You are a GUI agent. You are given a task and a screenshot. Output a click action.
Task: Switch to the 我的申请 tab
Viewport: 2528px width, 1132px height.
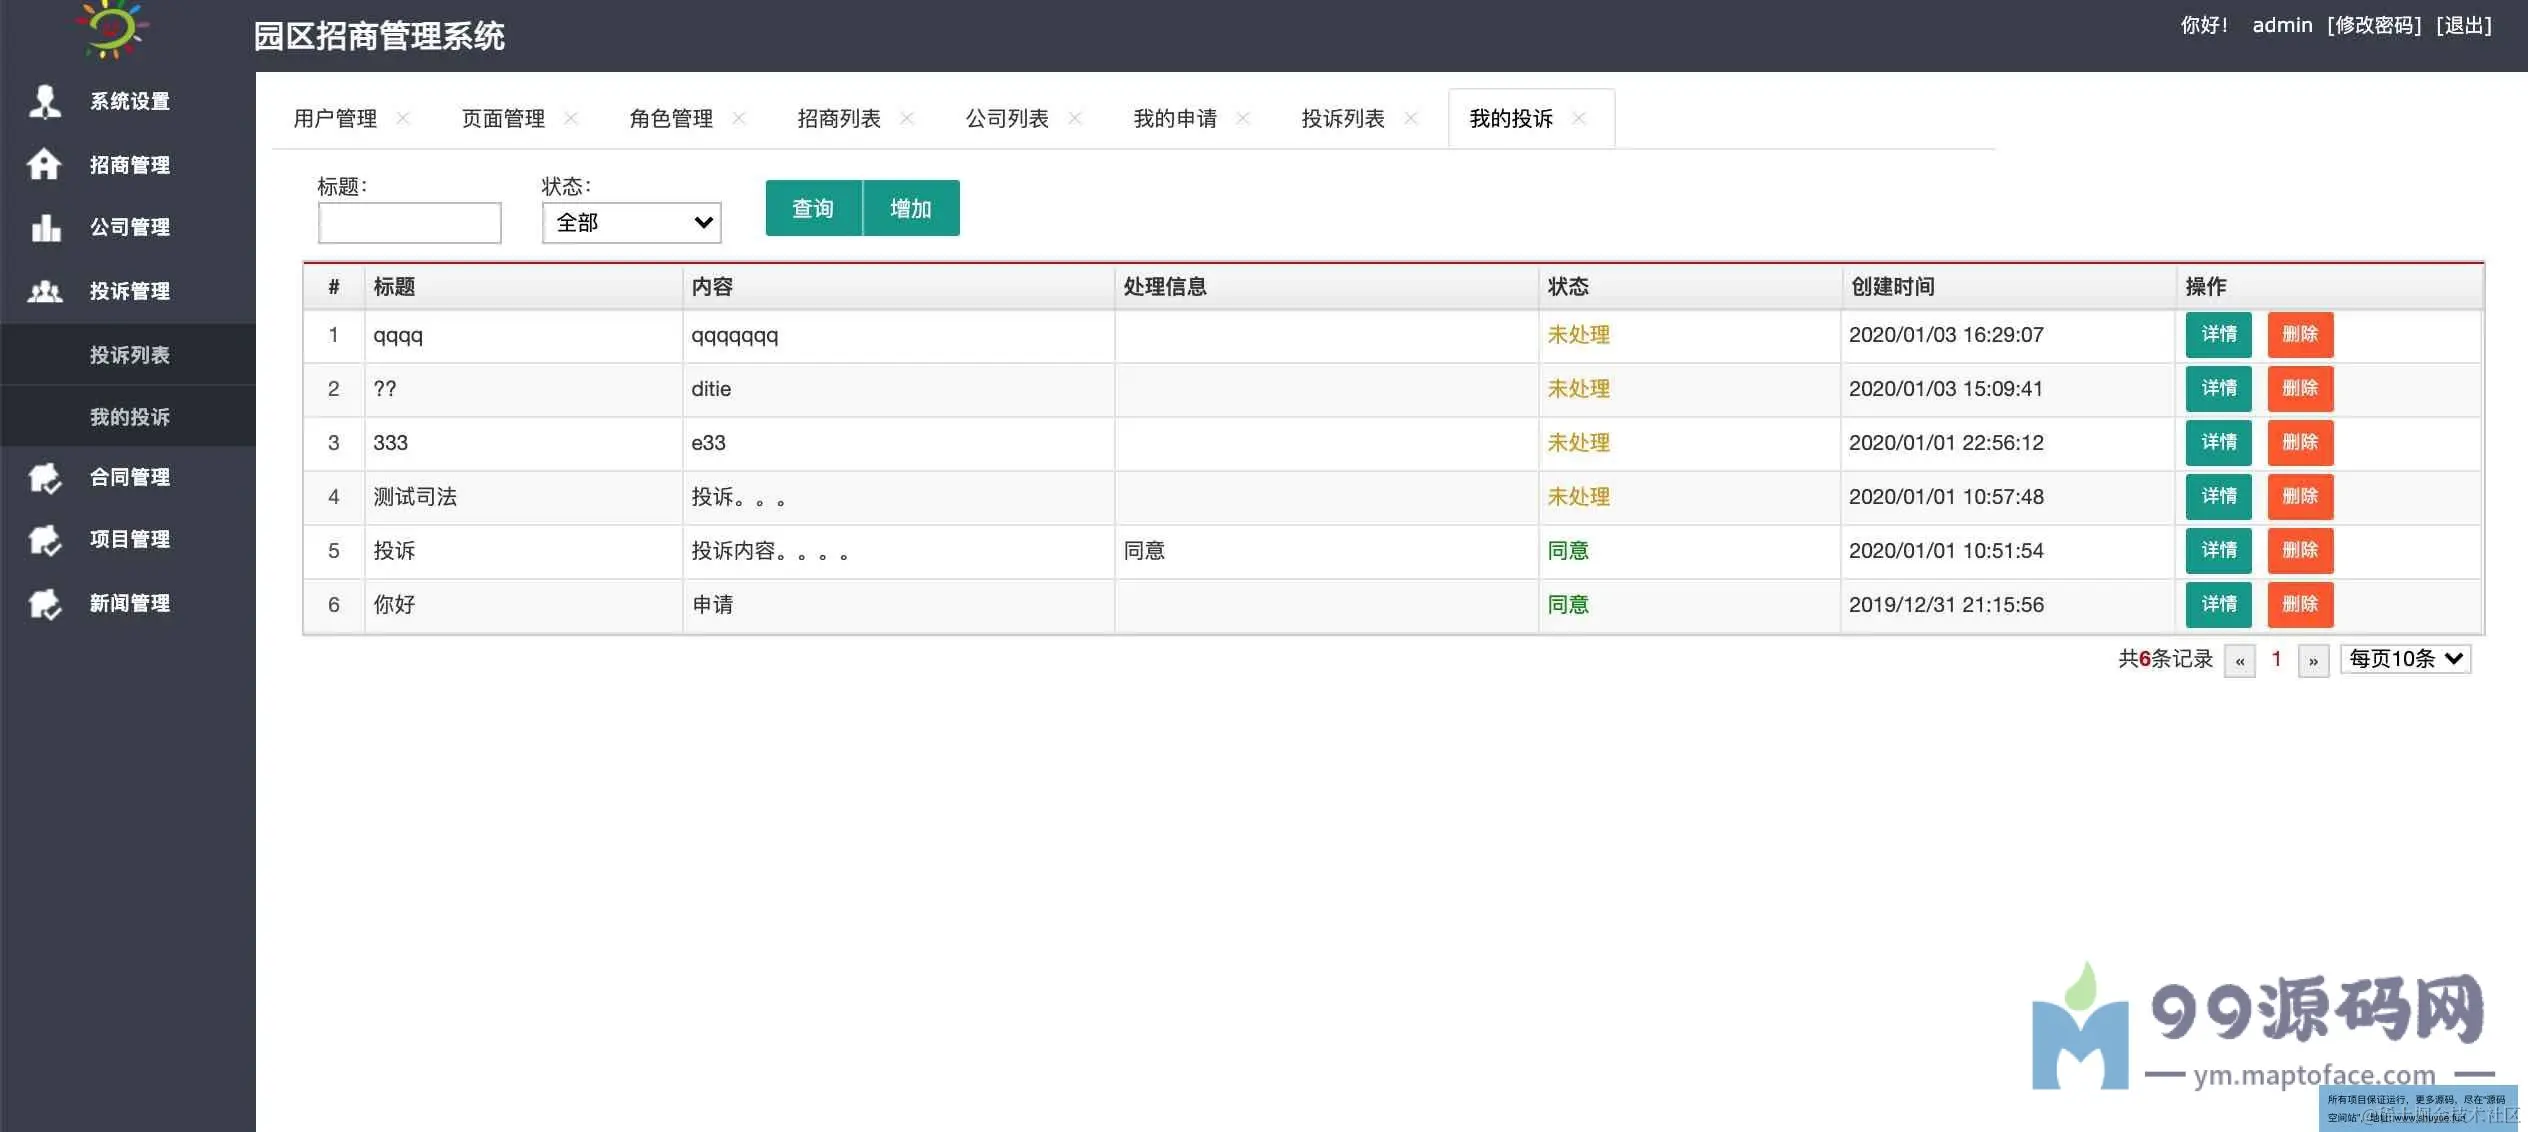(x=1174, y=119)
